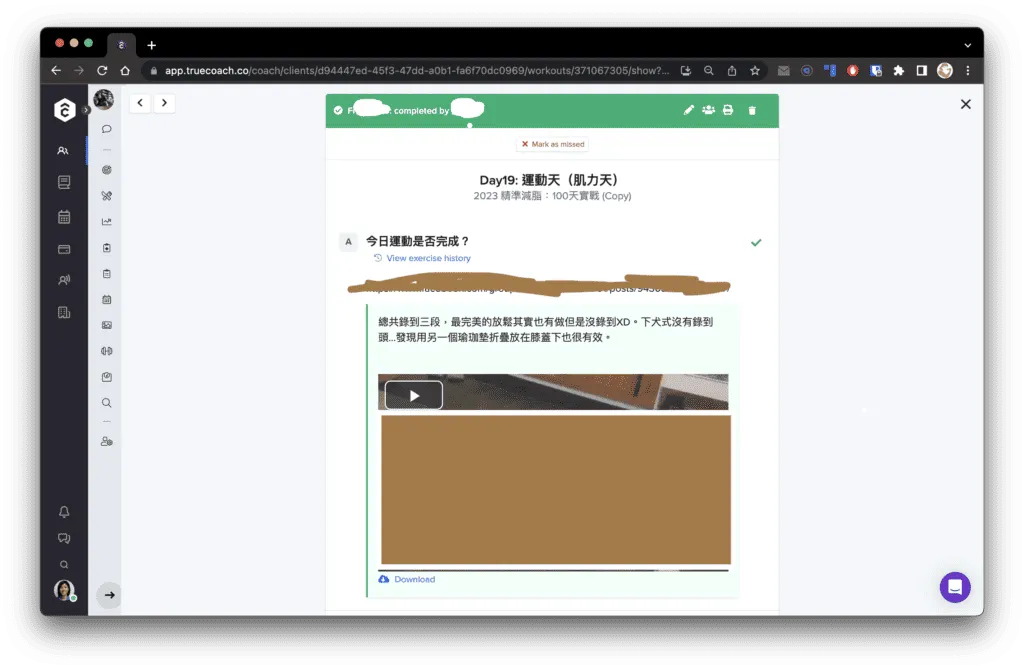Open notifications bell in the sidebar
The height and width of the screenshot is (669, 1024).
[64, 512]
